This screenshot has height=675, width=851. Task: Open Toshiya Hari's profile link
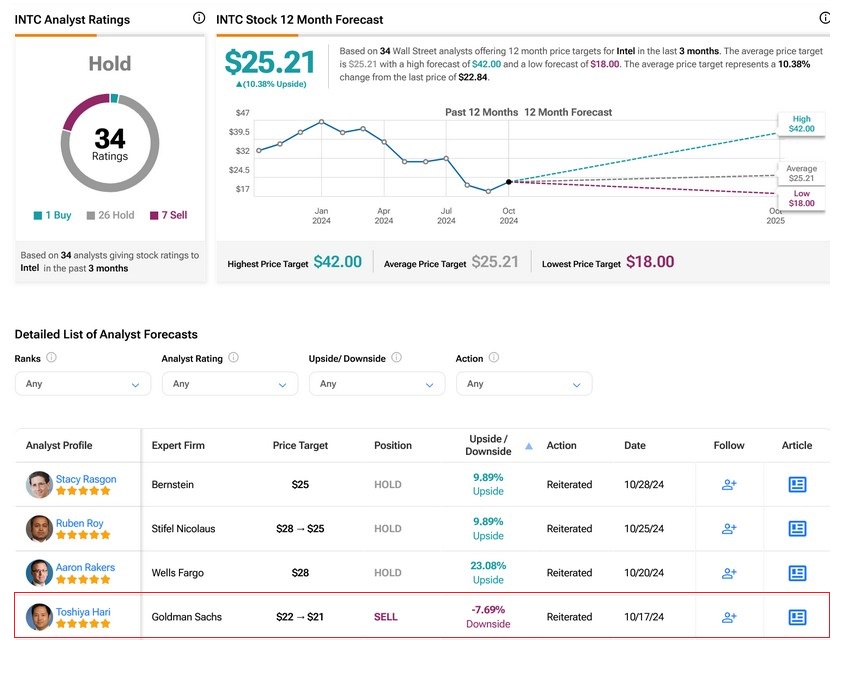(x=83, y=611)
